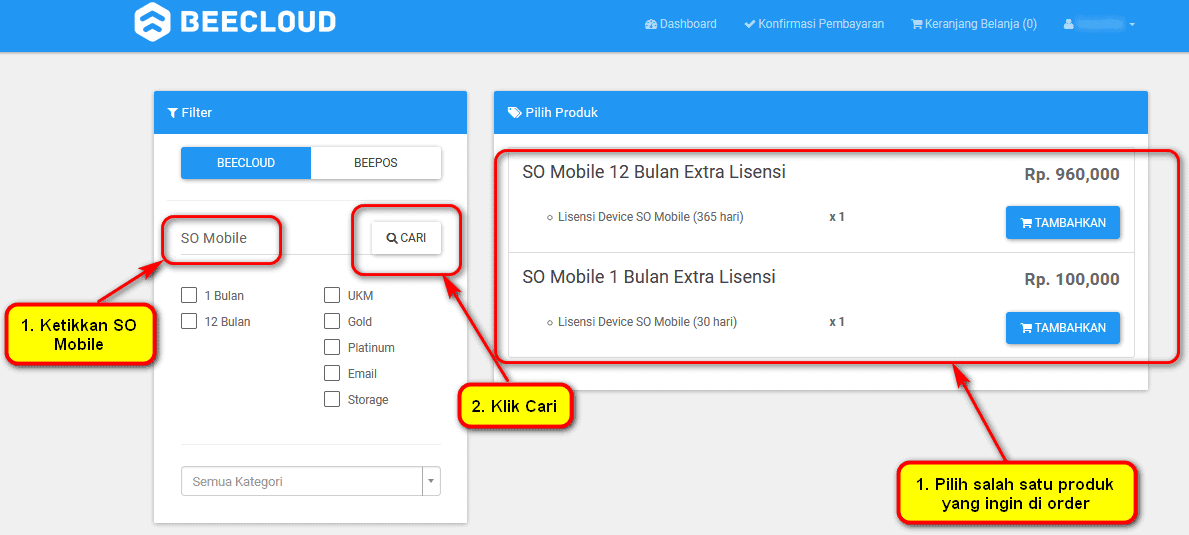Image resolution: width=1189 pixels, height=535 pixels.
Task: Open Keranjang Belanja cart
Action: (974, 24)
